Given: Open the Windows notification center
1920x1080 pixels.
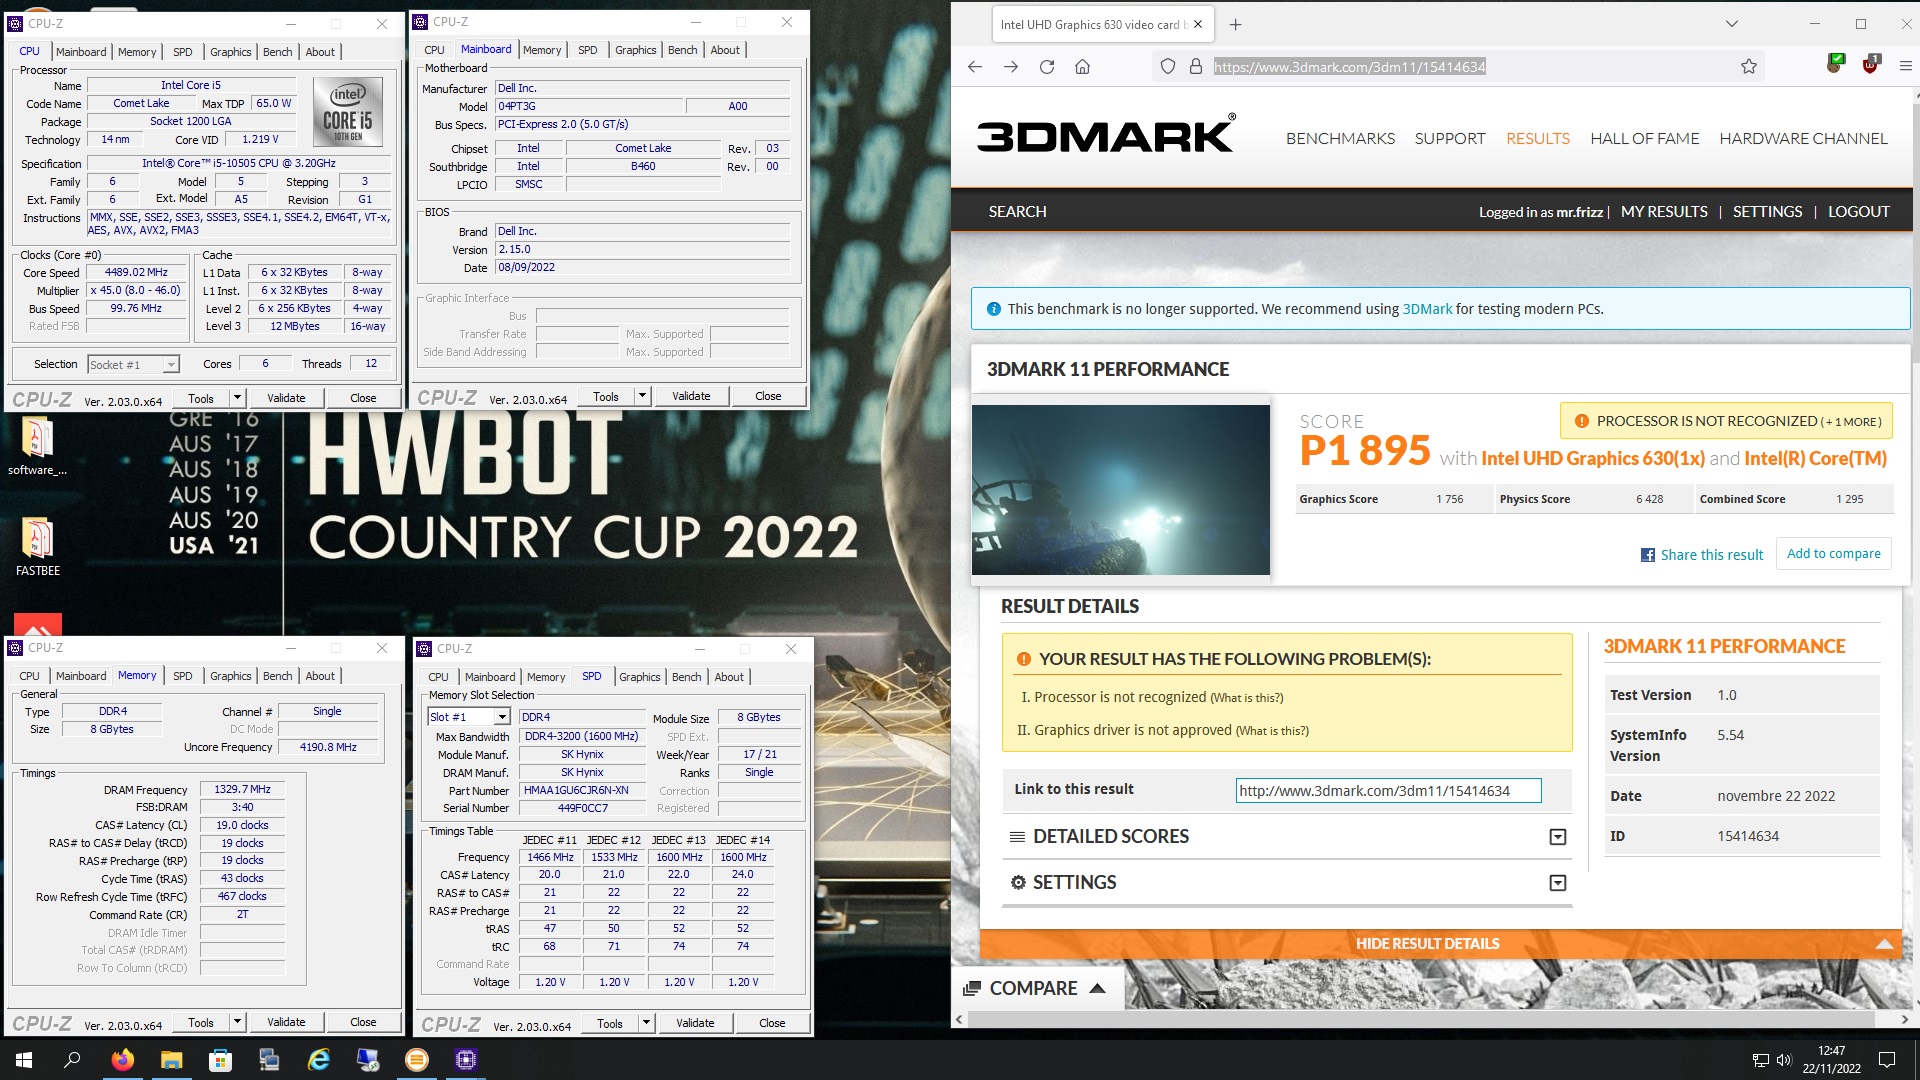Looking at the screenshot, I should tap(1887, 1060).
